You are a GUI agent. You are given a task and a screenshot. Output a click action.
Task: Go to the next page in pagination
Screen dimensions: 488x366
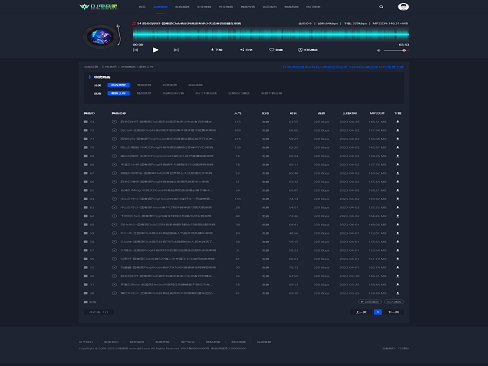[x=394, y=312]
